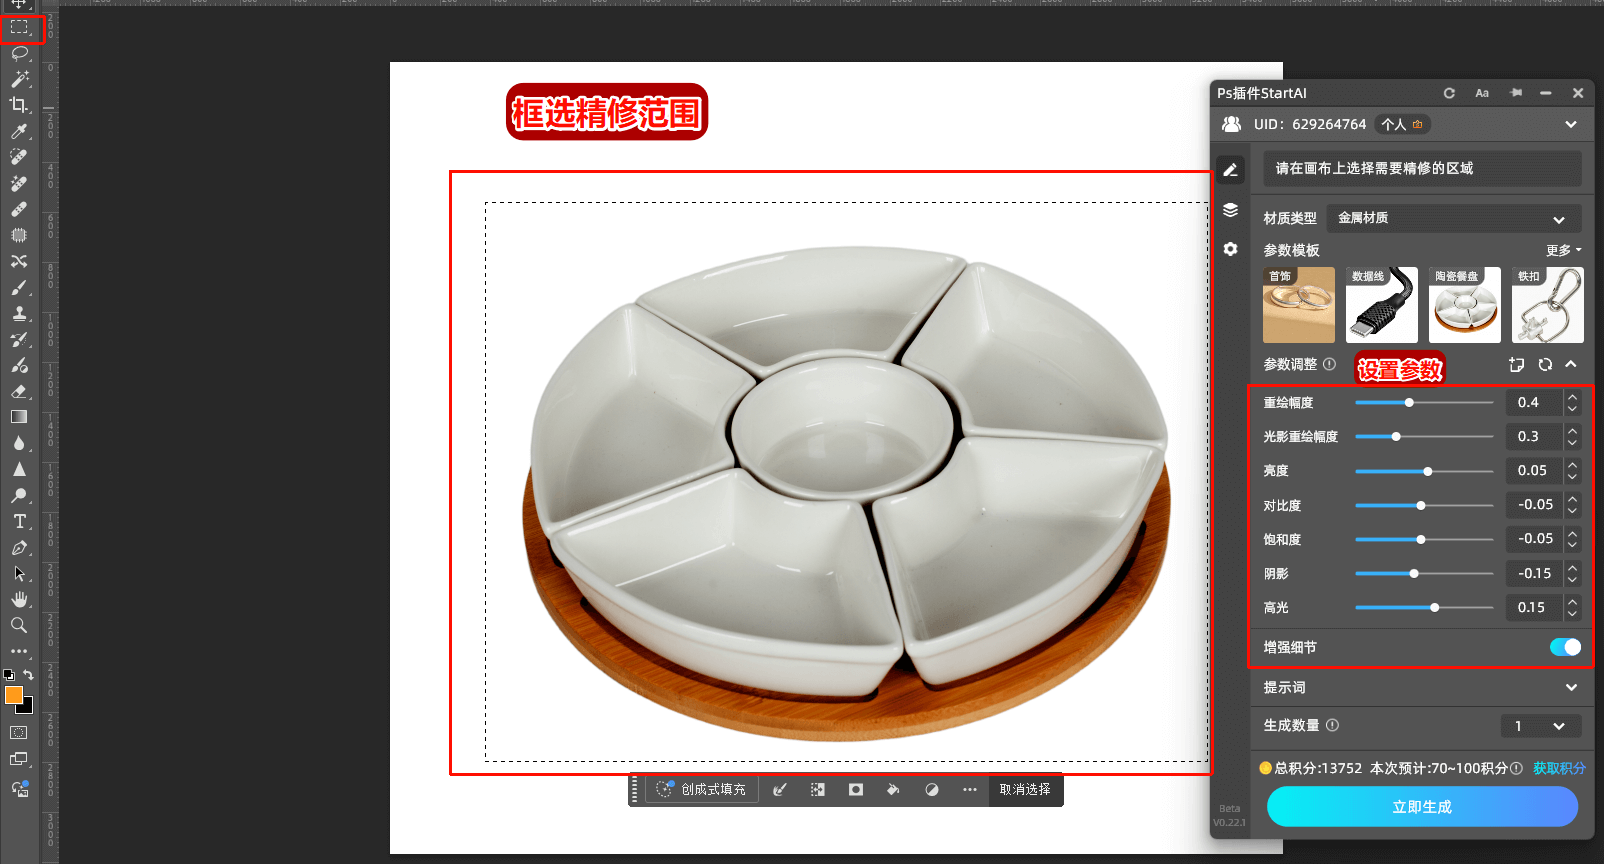This screenshot has height=864, width=1604.
Task: Click the 亮度 slider handle
Action: point(1428,471)
